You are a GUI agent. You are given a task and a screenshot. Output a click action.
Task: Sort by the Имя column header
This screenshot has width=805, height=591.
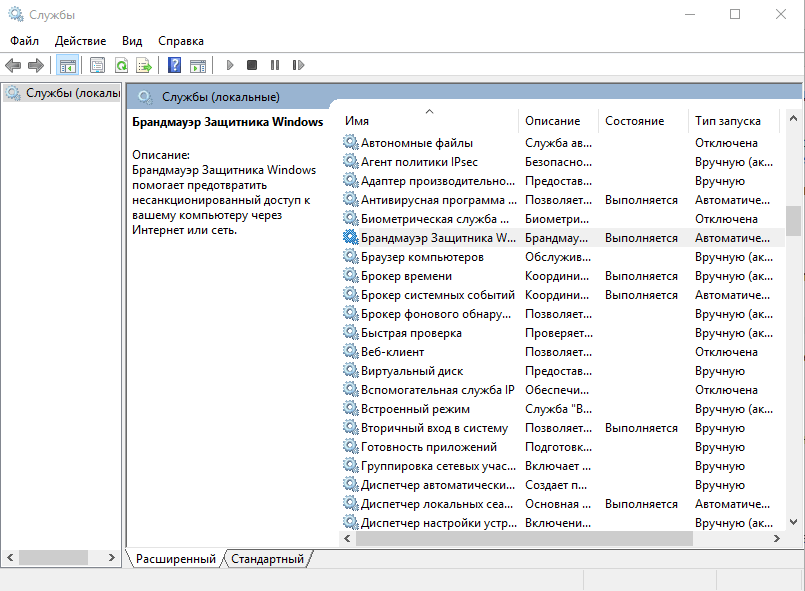429,121
